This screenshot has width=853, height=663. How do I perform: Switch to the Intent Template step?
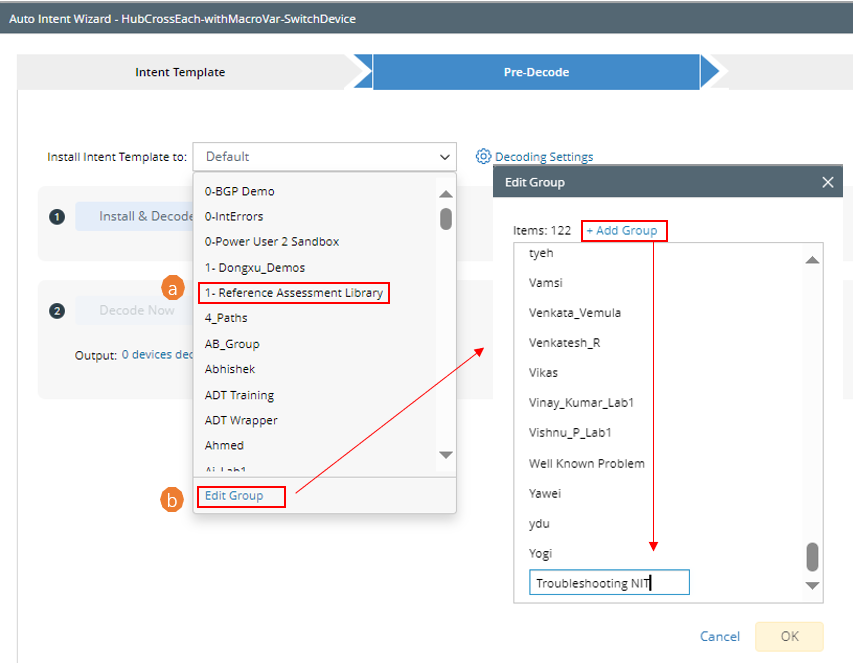(180, 72)
